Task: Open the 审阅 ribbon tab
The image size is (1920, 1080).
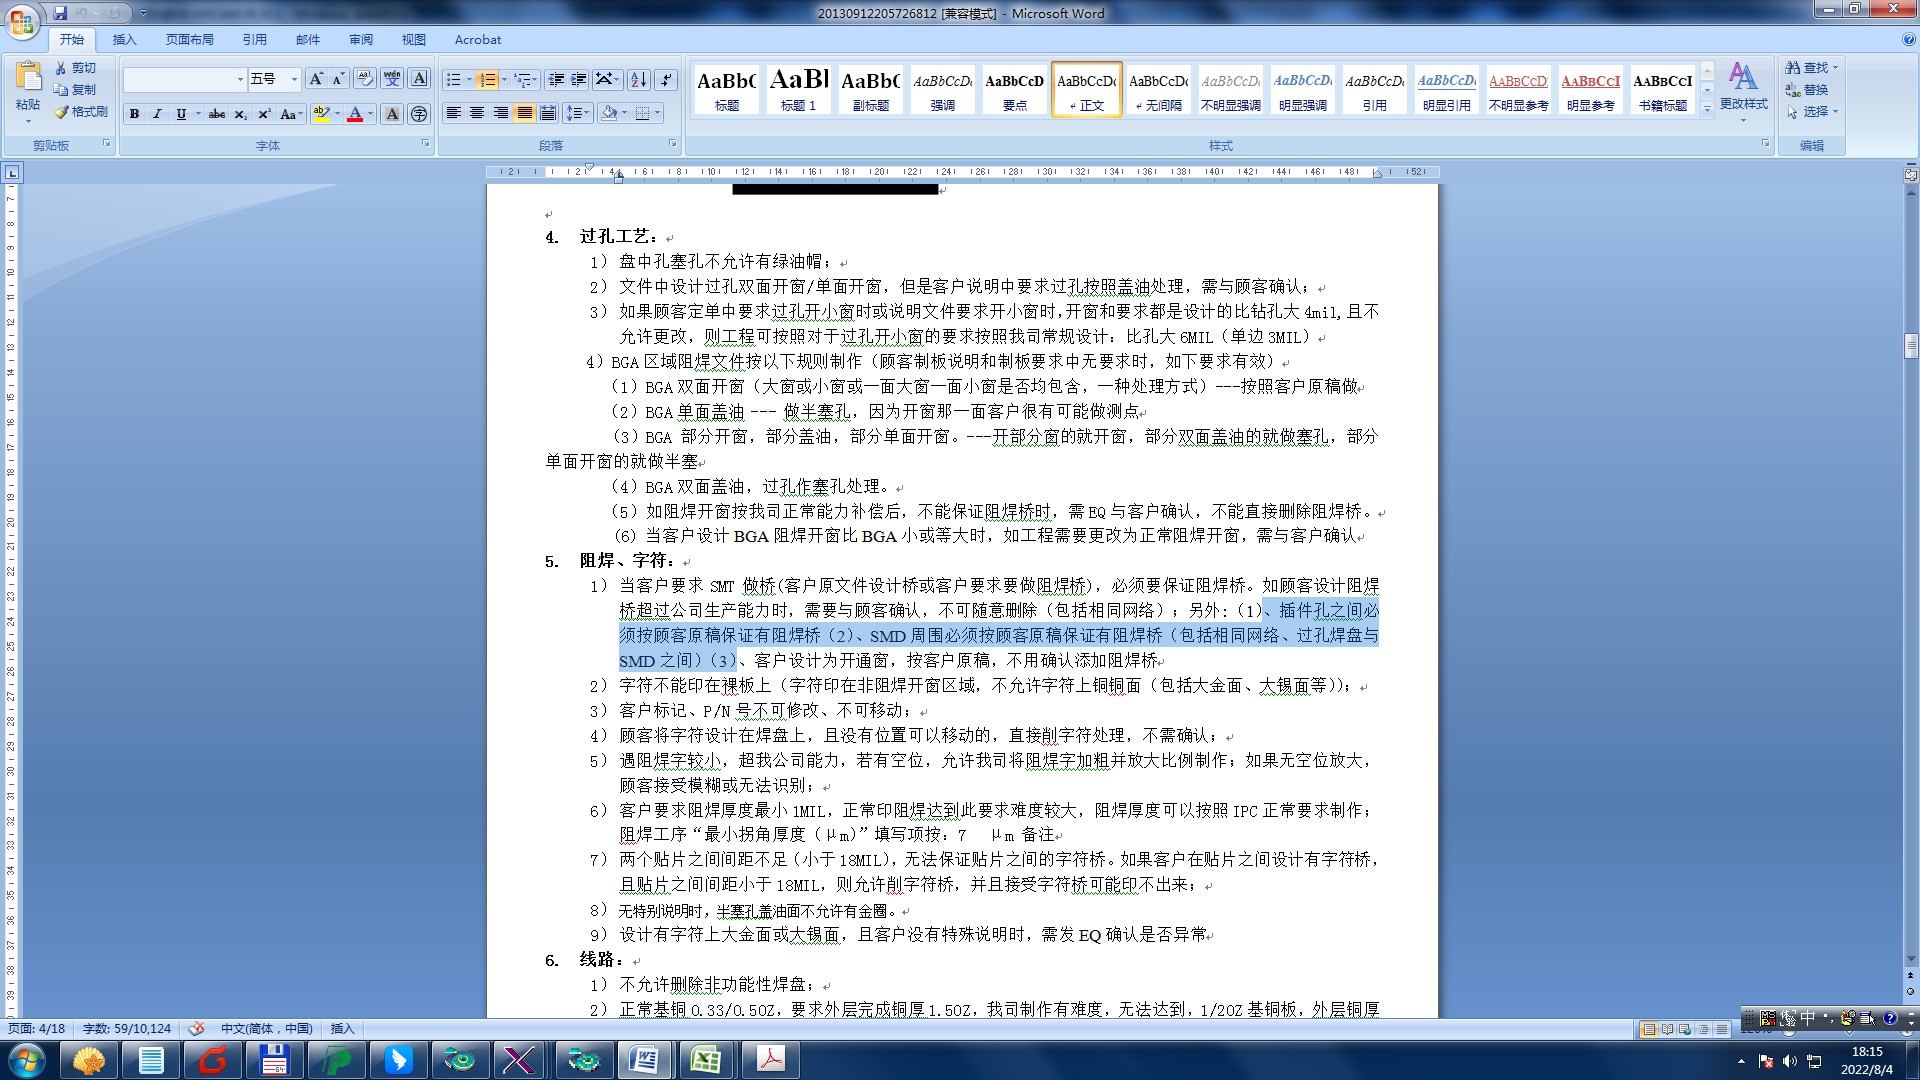Action: [x=361, y=40]
